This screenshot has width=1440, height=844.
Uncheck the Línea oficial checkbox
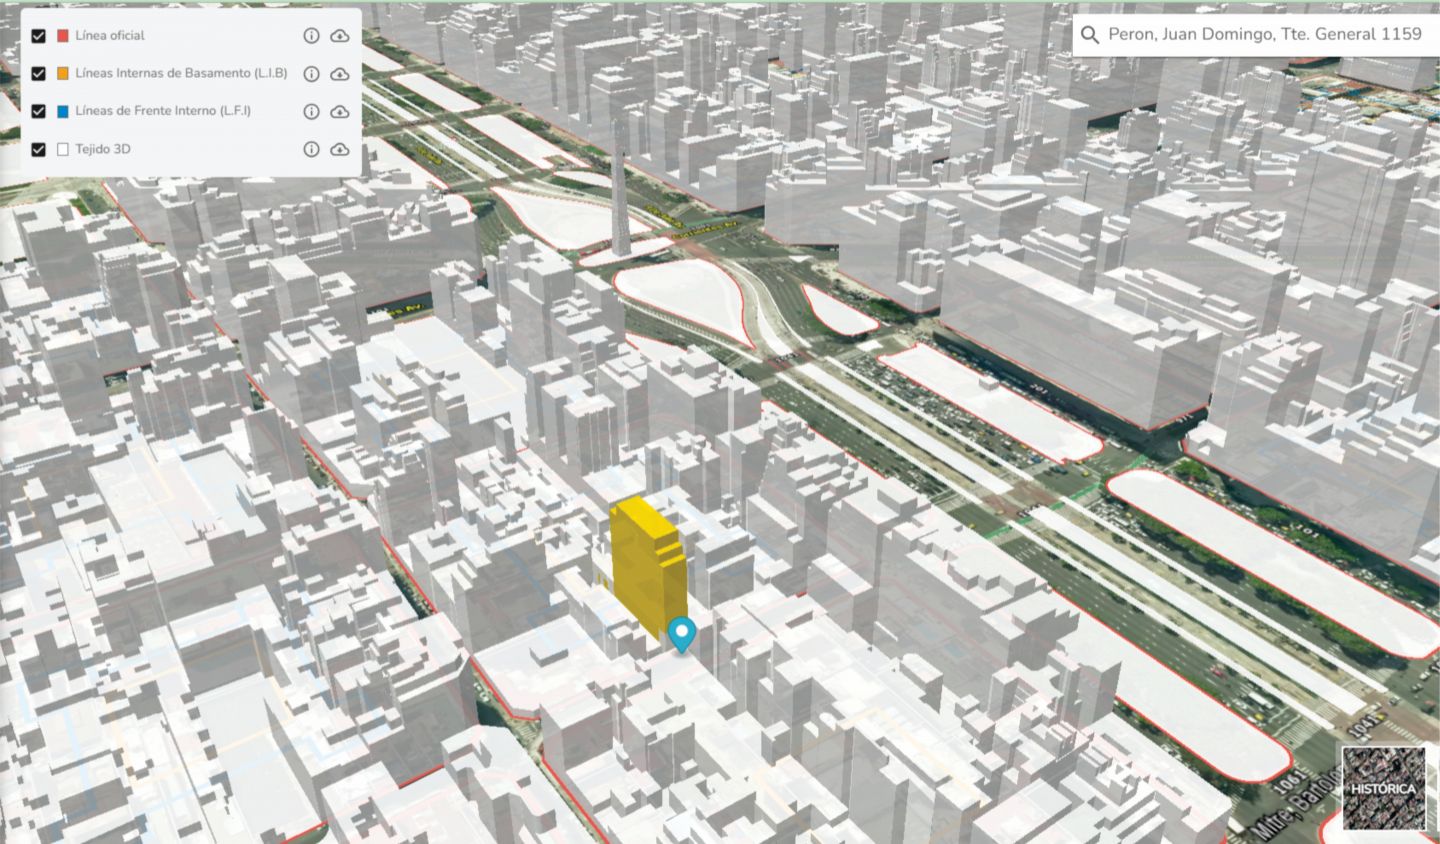(x=38, y=36)
